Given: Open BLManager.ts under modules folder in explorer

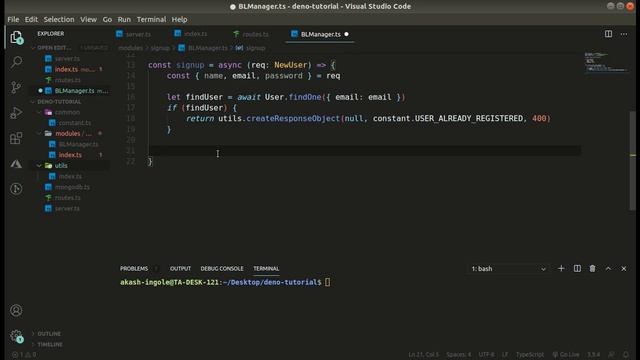Looking at the screenshot, I should pos(78,144).
